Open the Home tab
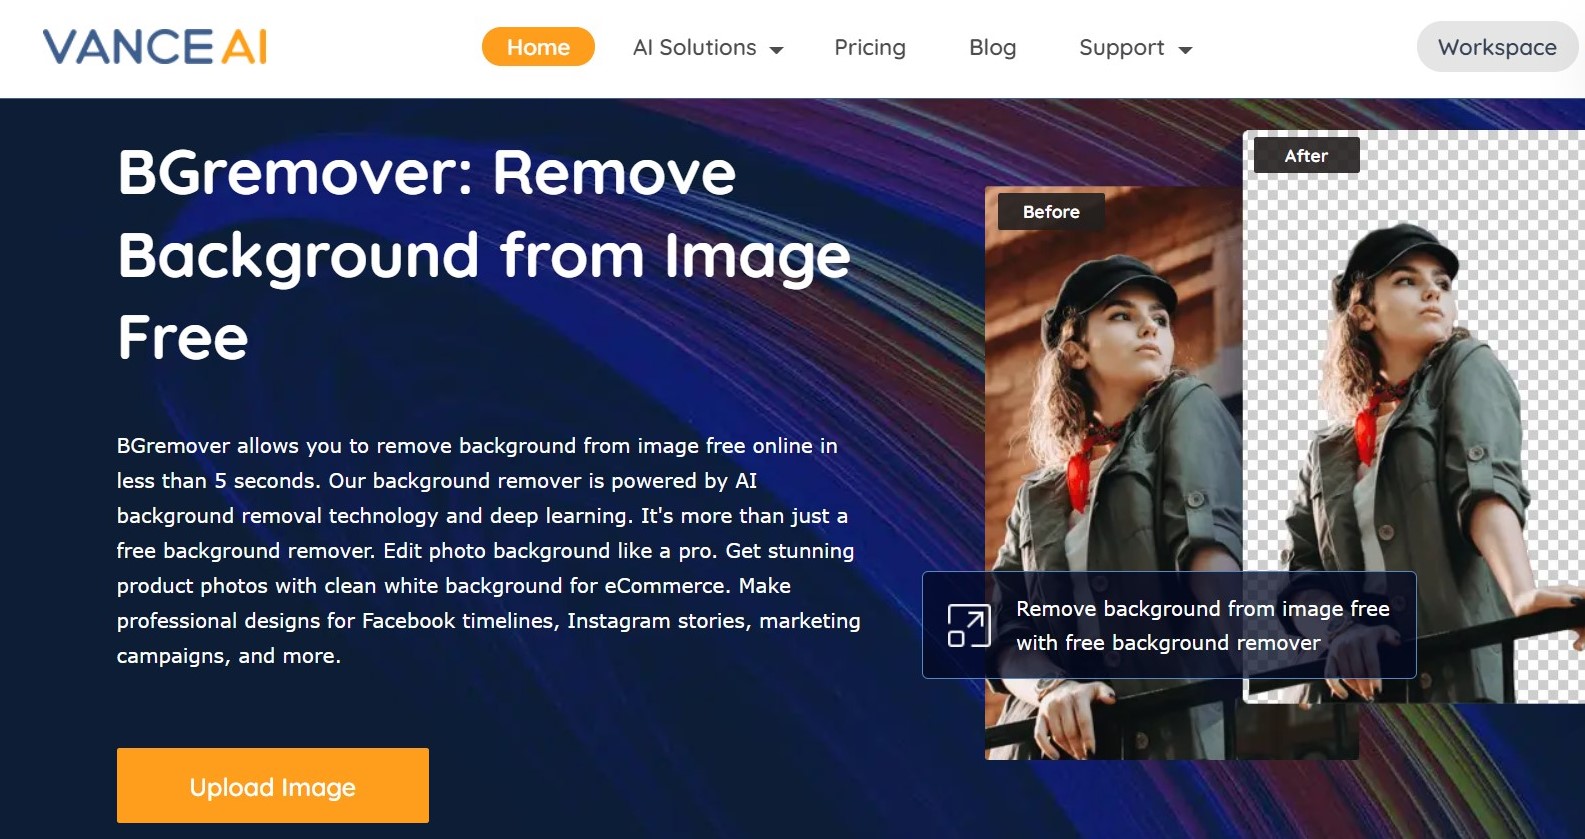Image resolution: width=1585 pixels, height=839 pixels. (x=538, y=47)
